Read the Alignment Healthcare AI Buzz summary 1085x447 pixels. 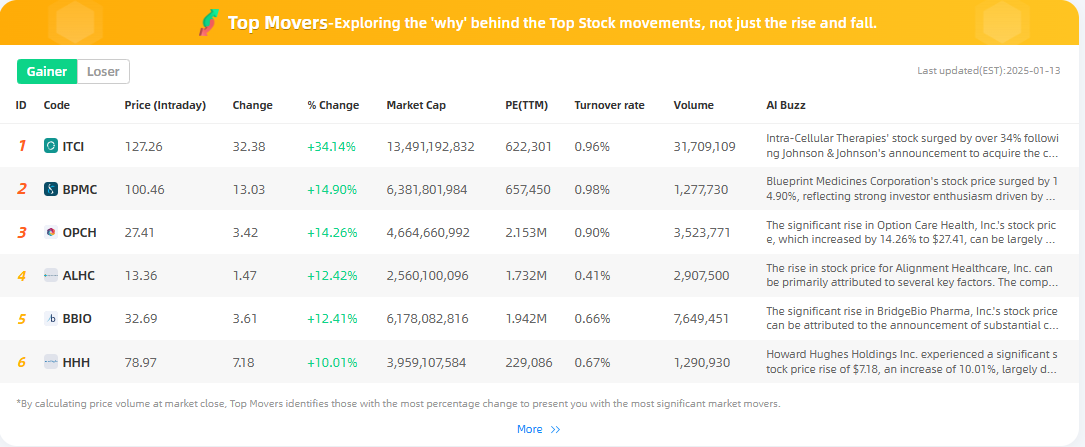[x=912, y=275]
